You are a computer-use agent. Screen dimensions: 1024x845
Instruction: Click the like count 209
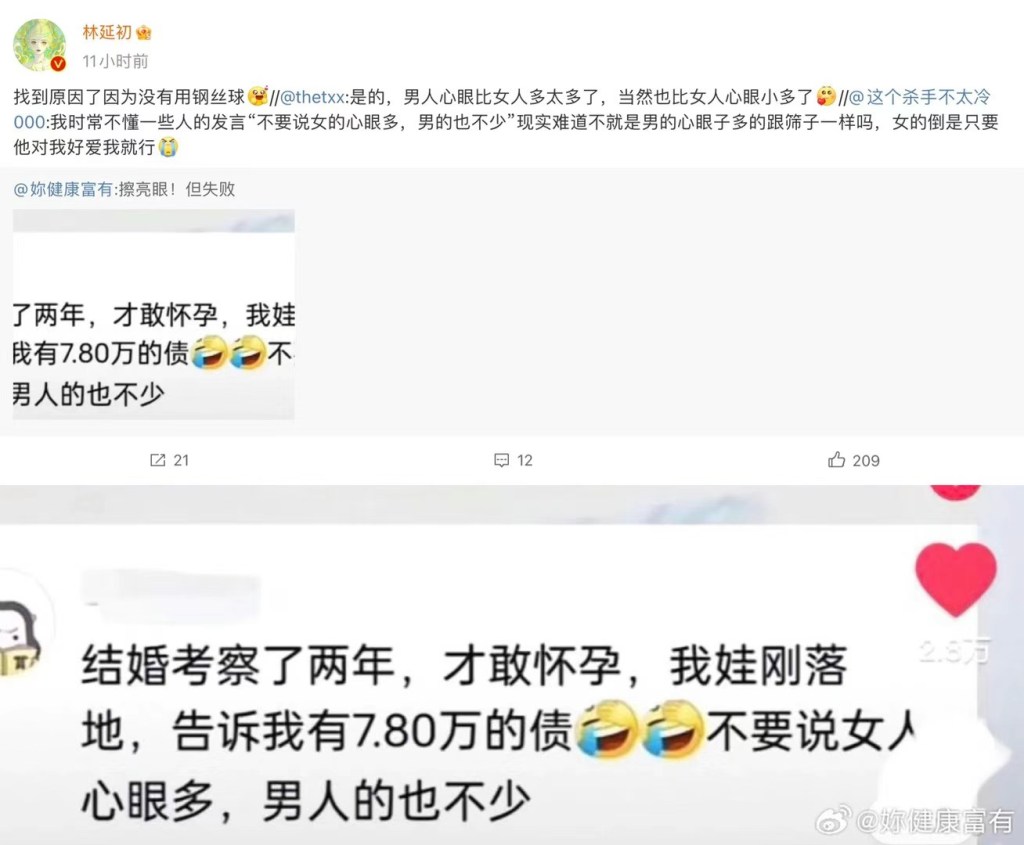coord(866,460)
